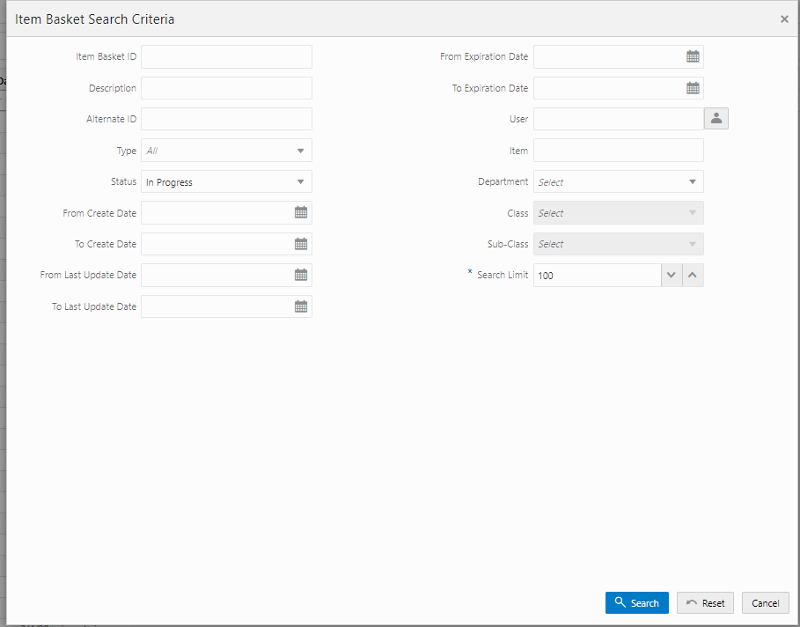This screenshot has width=800, height=627.
Task: Open the To Last Update Date calendar
Action: pyautogui.click(x=301, y=306)
